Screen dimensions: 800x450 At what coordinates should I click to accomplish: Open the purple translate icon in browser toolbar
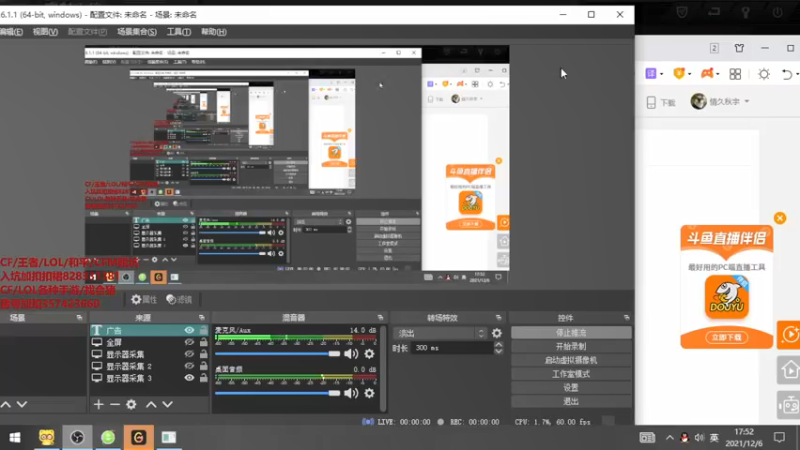651,73
